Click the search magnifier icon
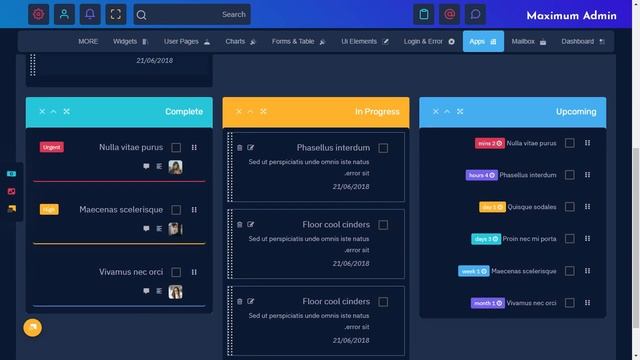 [141, 15]
